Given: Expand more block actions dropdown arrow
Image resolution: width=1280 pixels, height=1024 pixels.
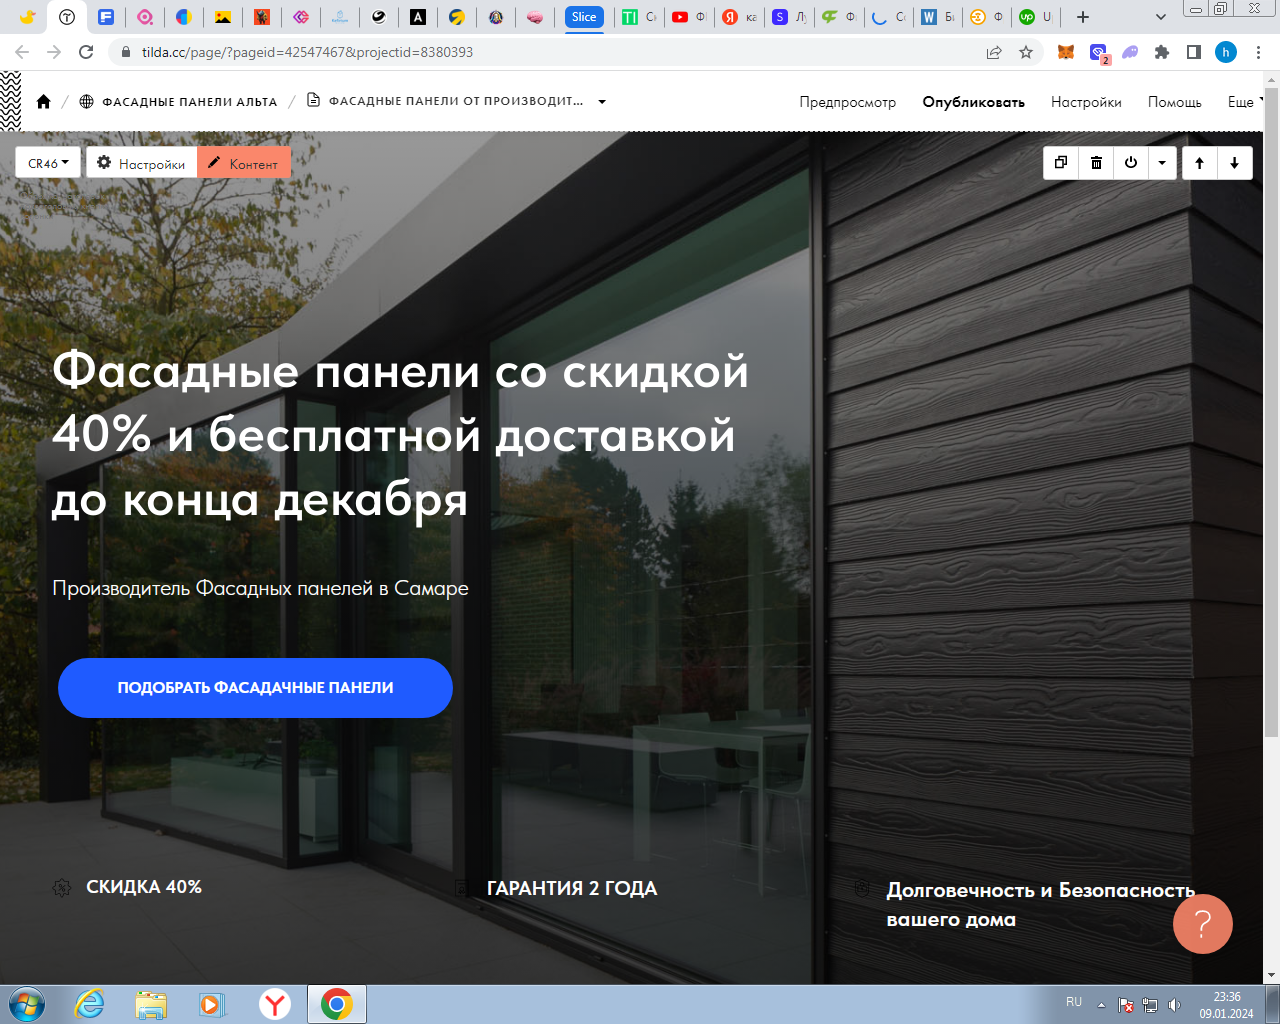Looking at the screenshot, I should [x=1162, y=163].
